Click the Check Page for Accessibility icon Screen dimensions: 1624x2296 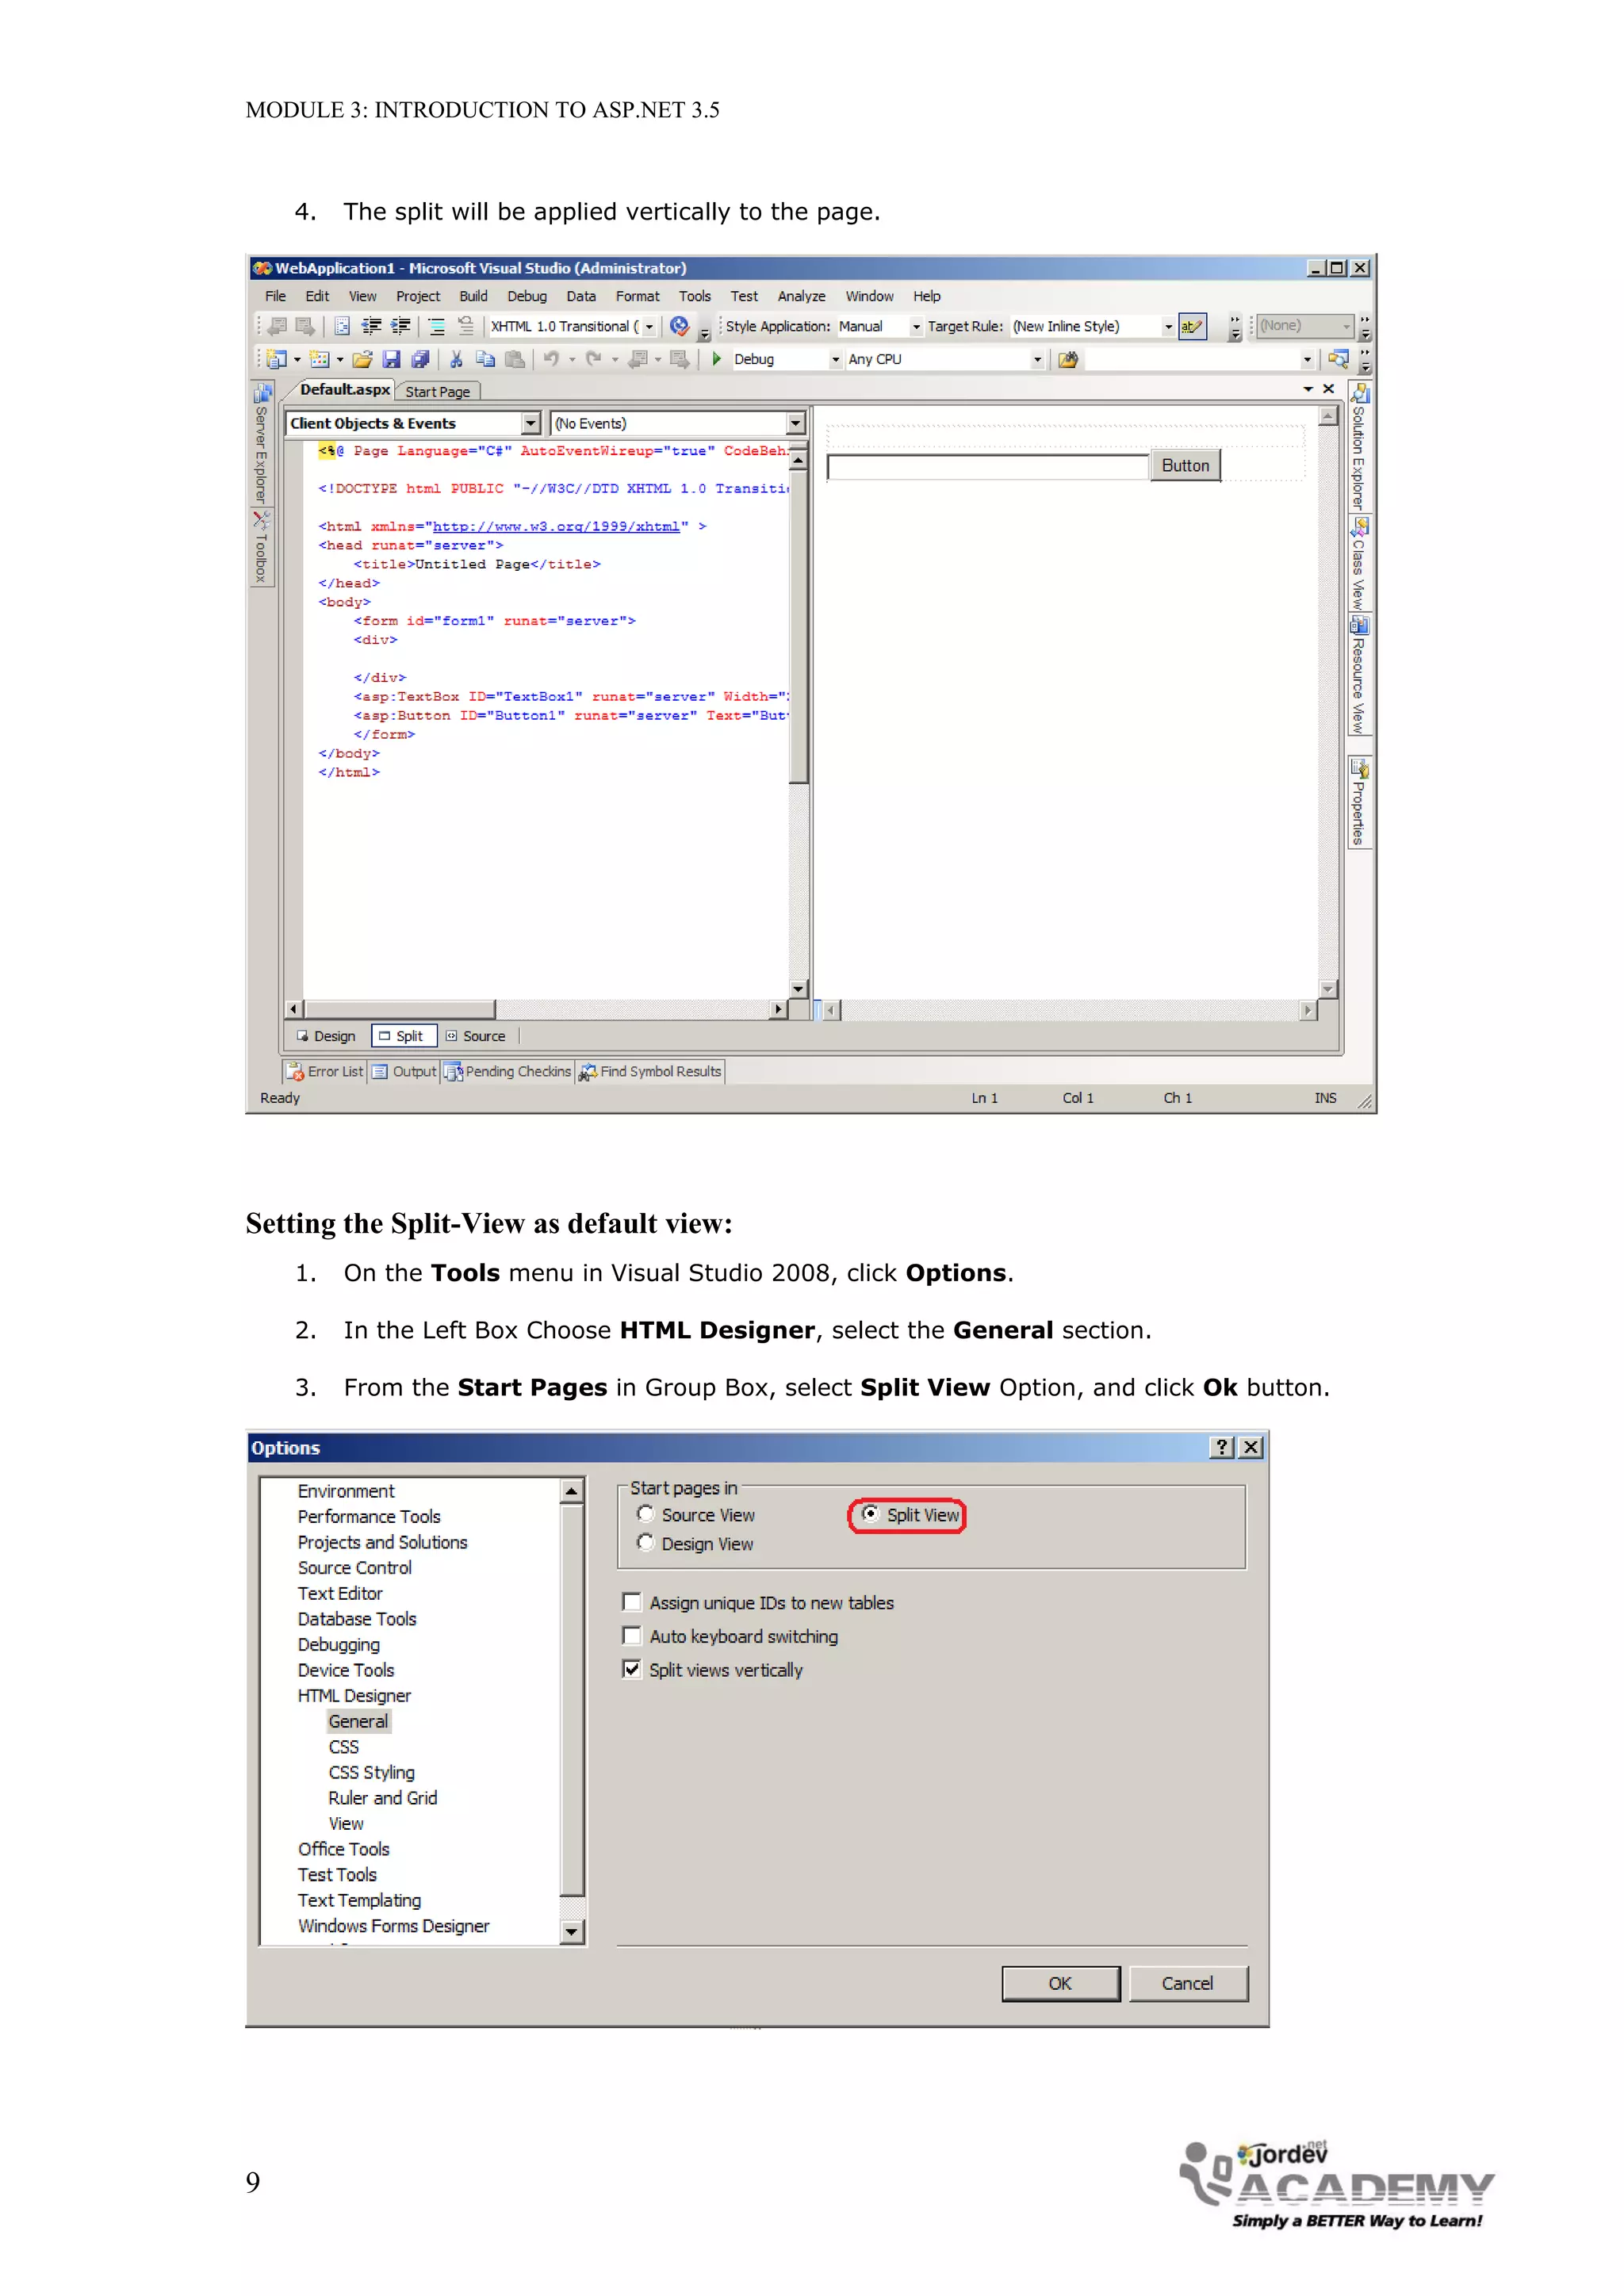coord(679,326)
